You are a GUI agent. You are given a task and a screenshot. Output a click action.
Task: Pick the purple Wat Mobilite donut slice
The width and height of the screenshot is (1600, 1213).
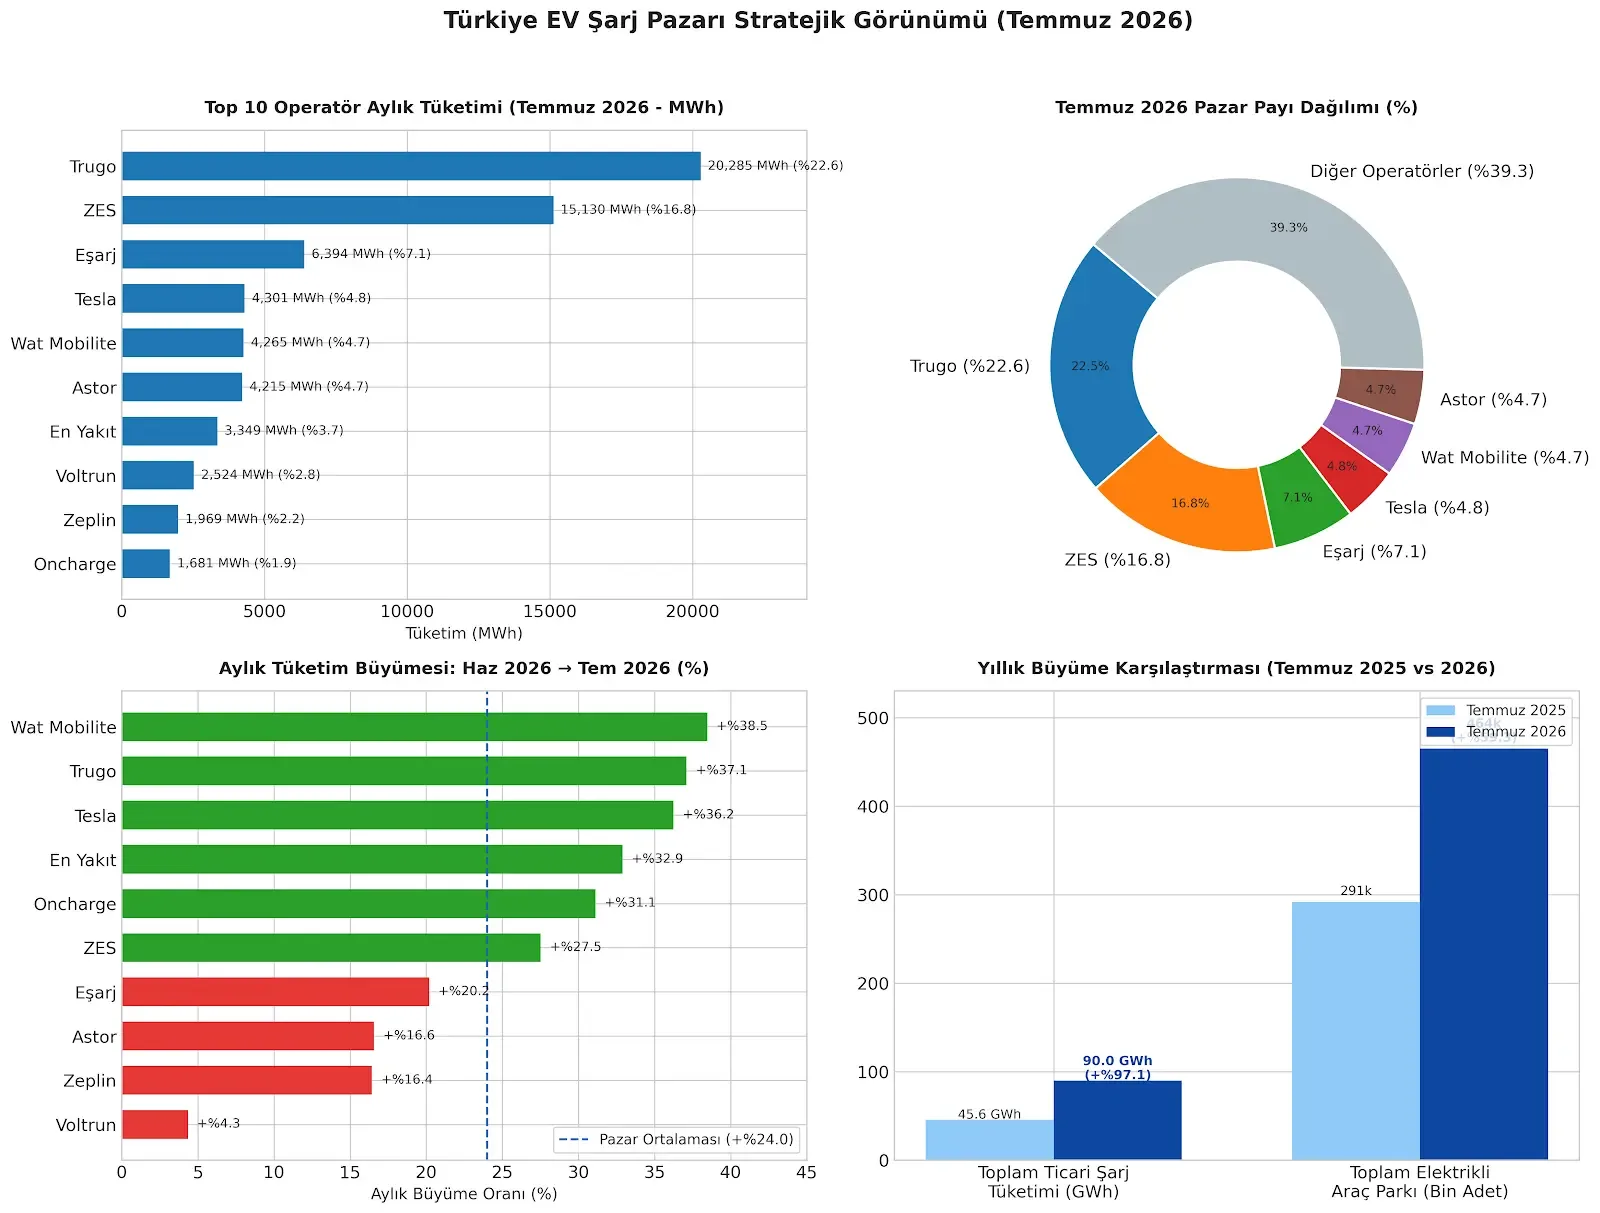(x=1368, y=433)
